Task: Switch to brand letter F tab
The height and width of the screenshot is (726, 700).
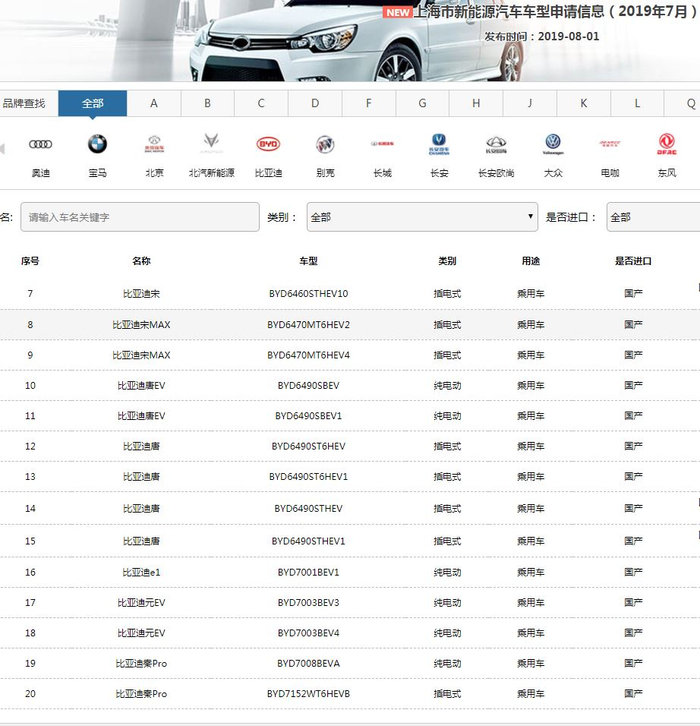Action: pos(369,103)
